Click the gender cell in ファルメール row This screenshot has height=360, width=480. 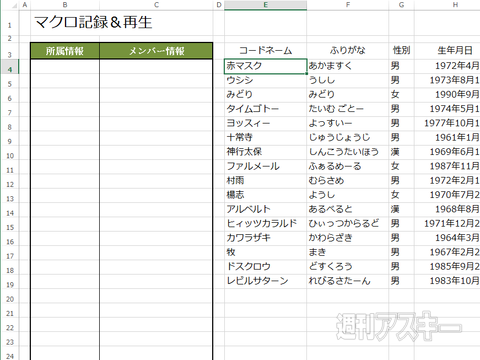401,166
